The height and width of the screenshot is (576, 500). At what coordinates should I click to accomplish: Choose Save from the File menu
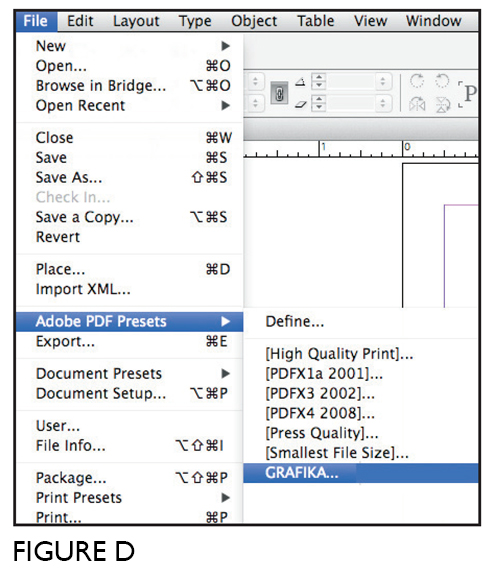pyautogui.click(x=130, y=158)
